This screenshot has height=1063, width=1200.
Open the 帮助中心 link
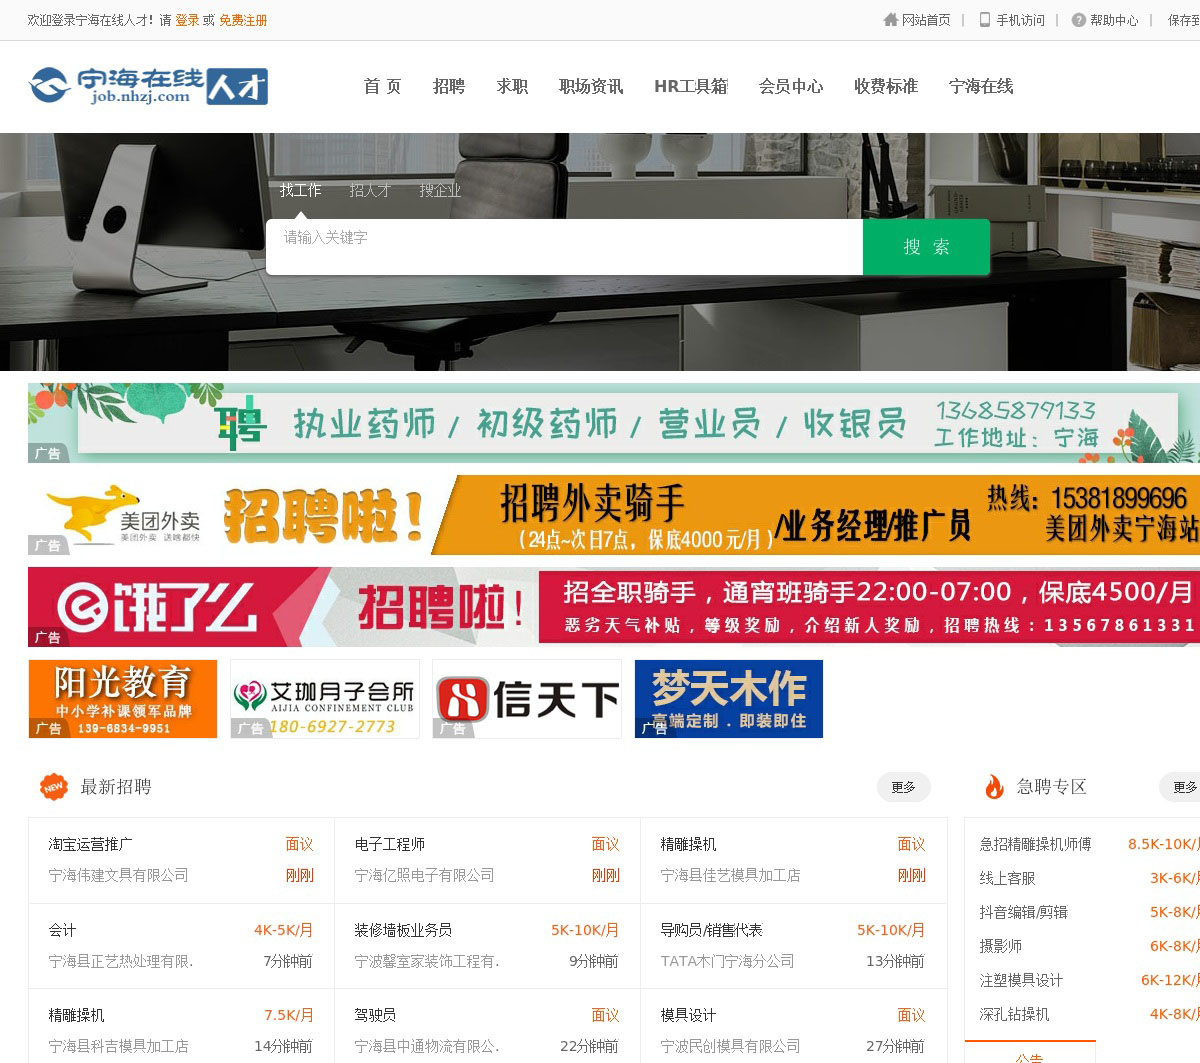point(1114,20)
